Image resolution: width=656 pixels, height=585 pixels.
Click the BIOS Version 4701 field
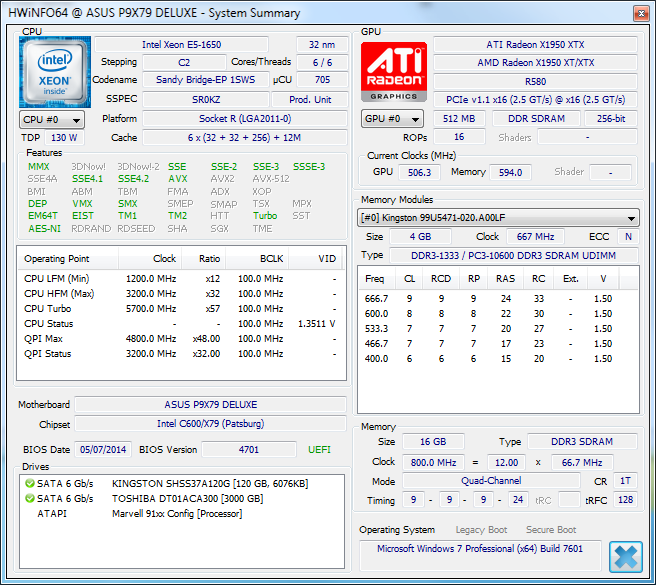coord(249,450)
